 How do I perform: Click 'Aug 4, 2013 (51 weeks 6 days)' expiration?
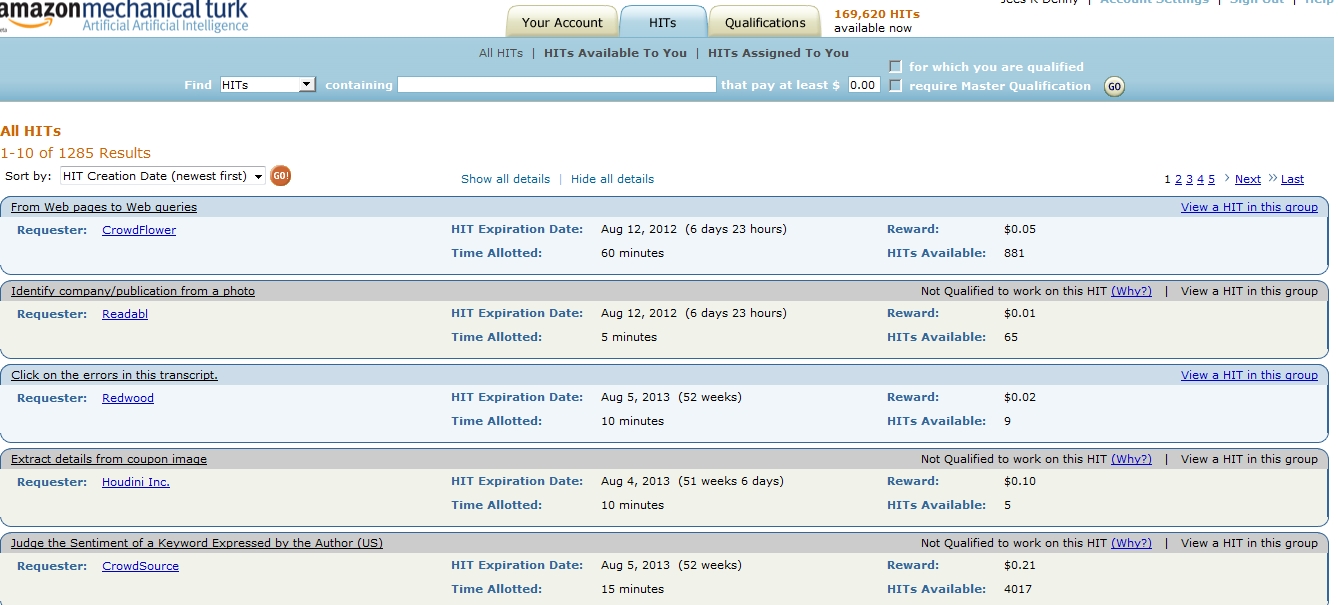[x=692, y=481]
